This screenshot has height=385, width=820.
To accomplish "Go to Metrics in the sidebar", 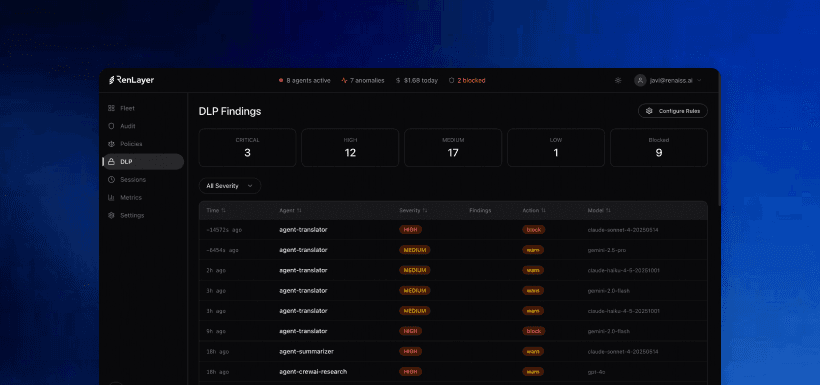I will point(131,198).
